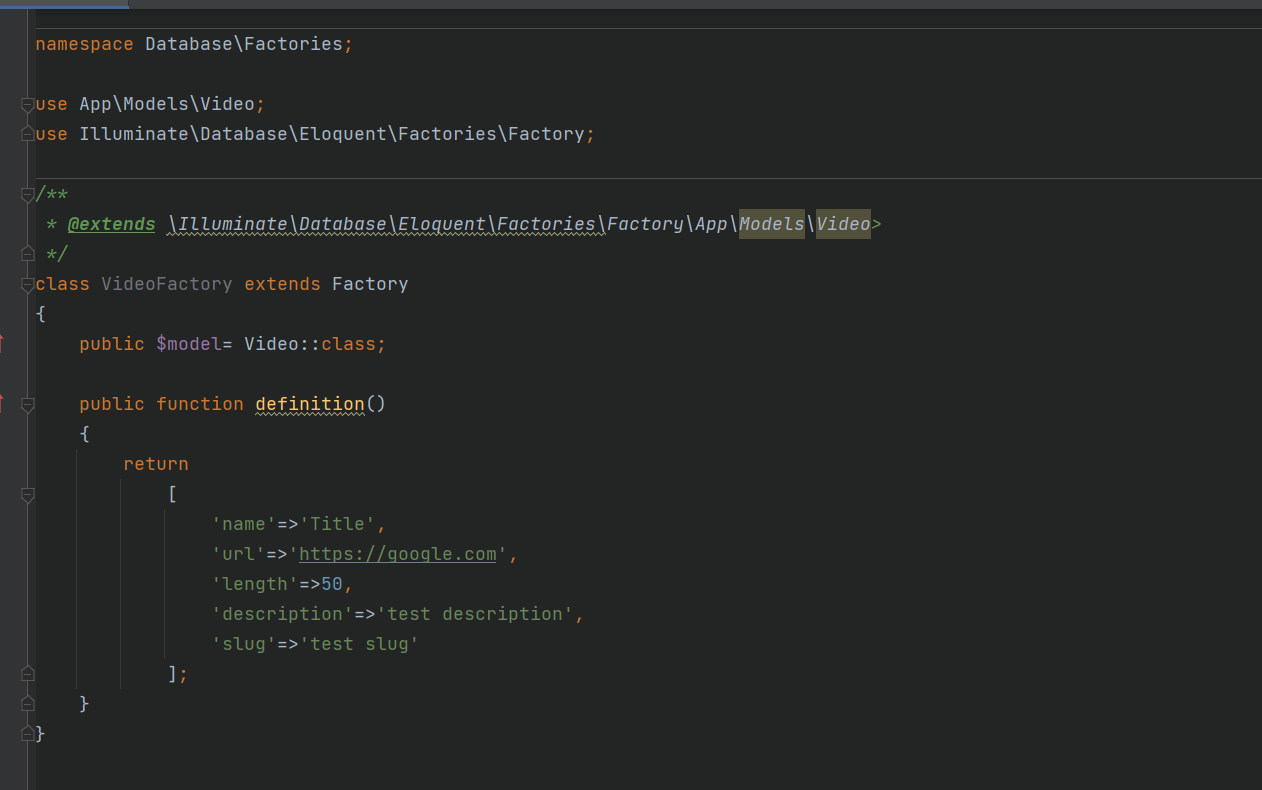Click the extends keyword in the class declaration

point(282,284)
